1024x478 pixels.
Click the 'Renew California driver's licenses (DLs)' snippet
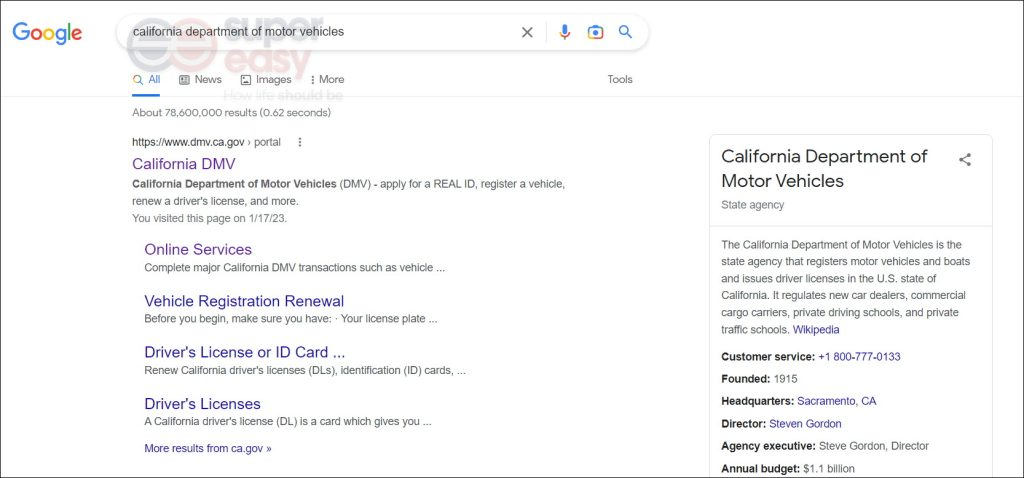click(x=305, y=370)
